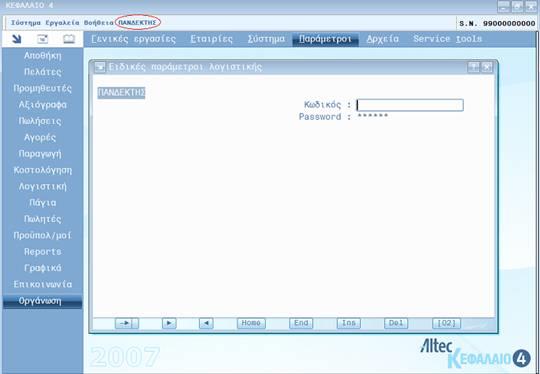Close the Ειδικές παράμετροι dialog
The image size is (540, 374).
487,67
